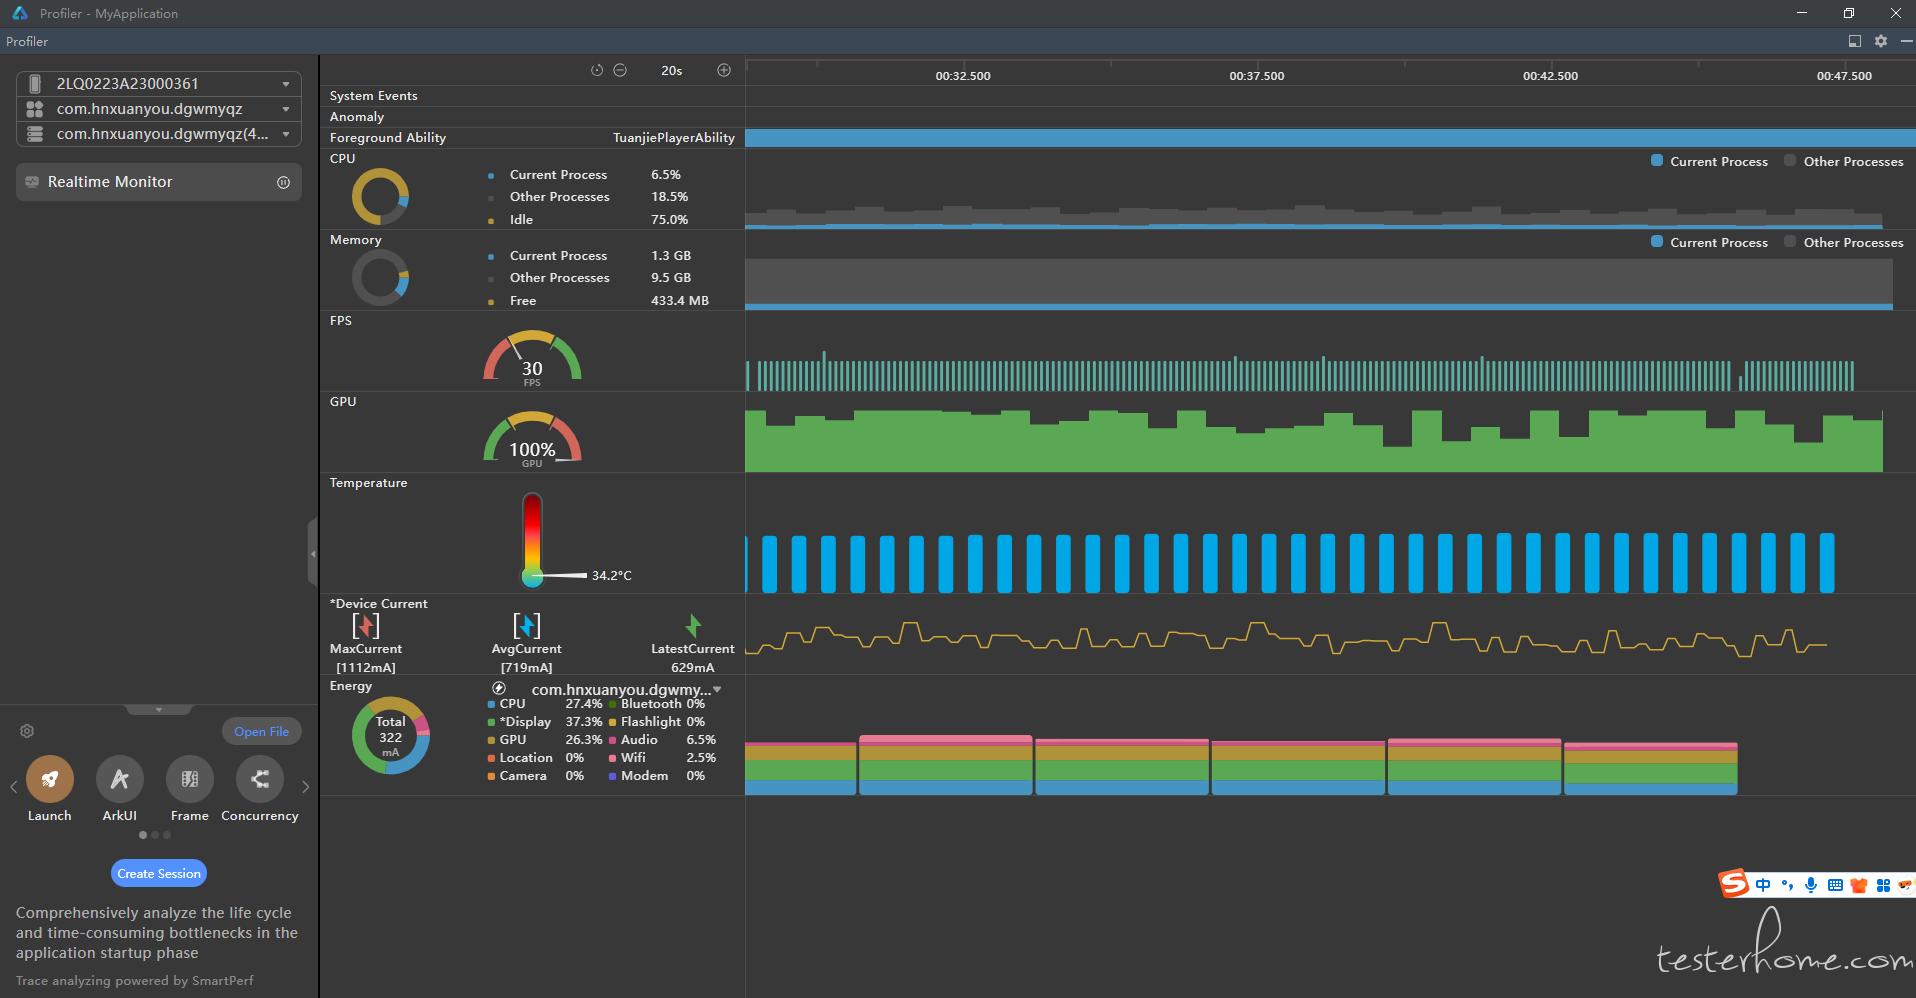The width and height of the screenshot is (1916, 998).
Task: Click the second templates page dot
Action: click(155, 834)
